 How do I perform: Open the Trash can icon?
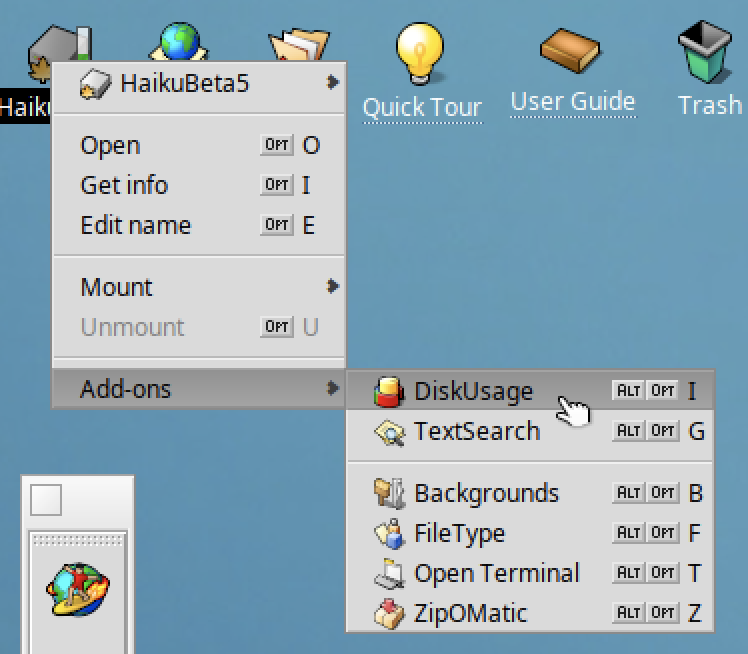tap(705, 52)
